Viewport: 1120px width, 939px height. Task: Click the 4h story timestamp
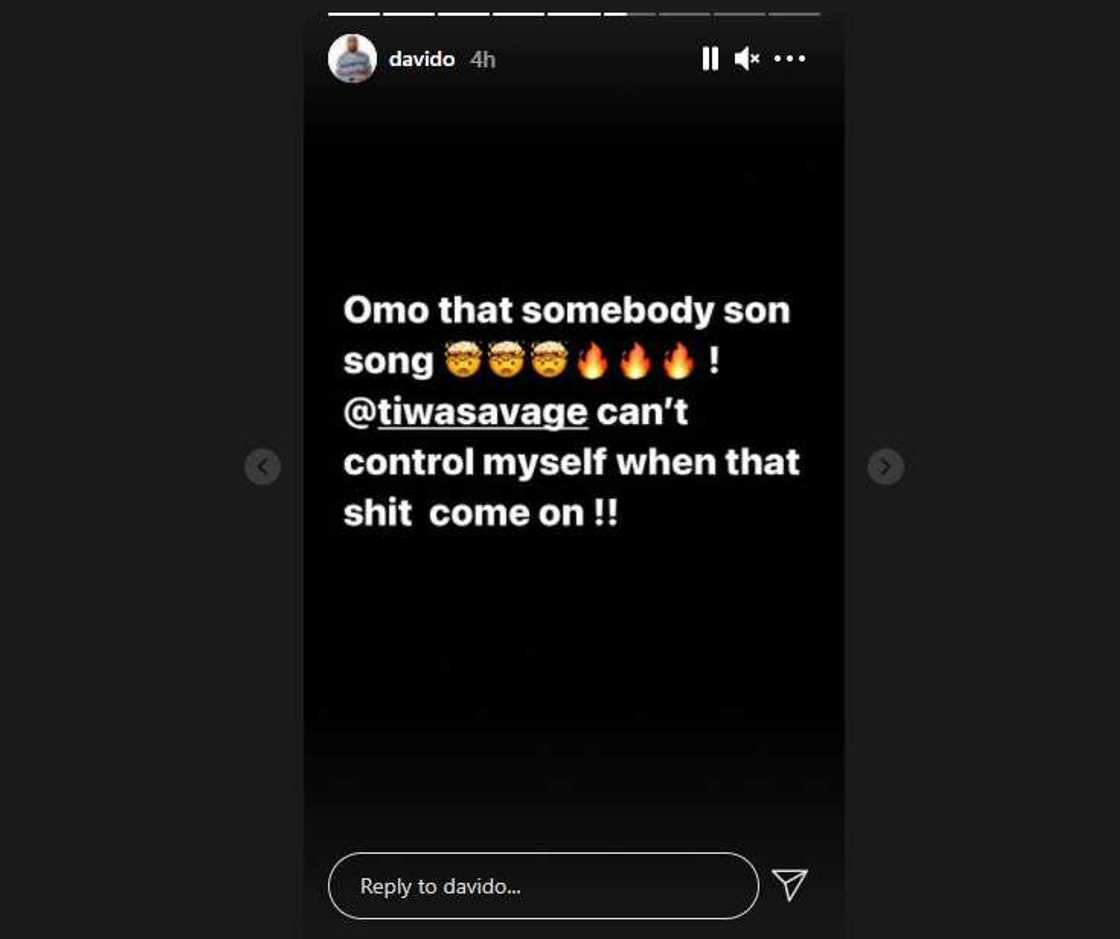[482, 59]
